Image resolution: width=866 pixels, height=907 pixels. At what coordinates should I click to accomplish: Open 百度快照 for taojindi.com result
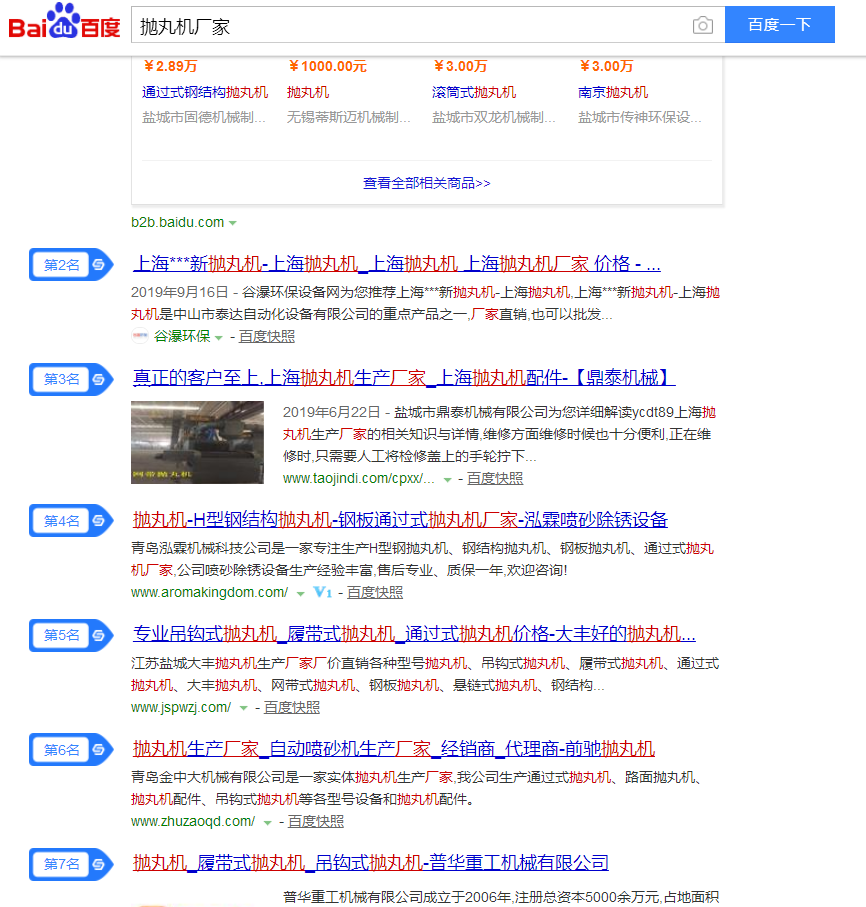[495, 478]
